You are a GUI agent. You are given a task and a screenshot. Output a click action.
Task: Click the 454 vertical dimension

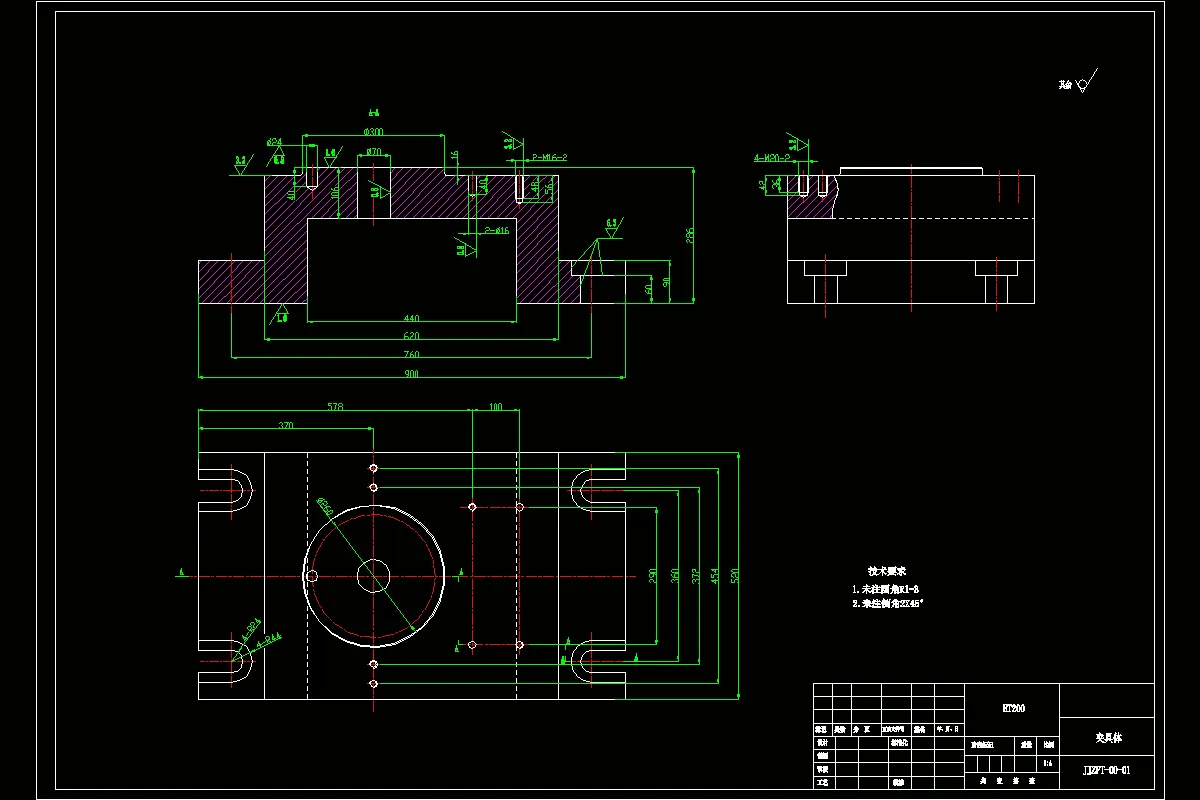tap(714, 575)
